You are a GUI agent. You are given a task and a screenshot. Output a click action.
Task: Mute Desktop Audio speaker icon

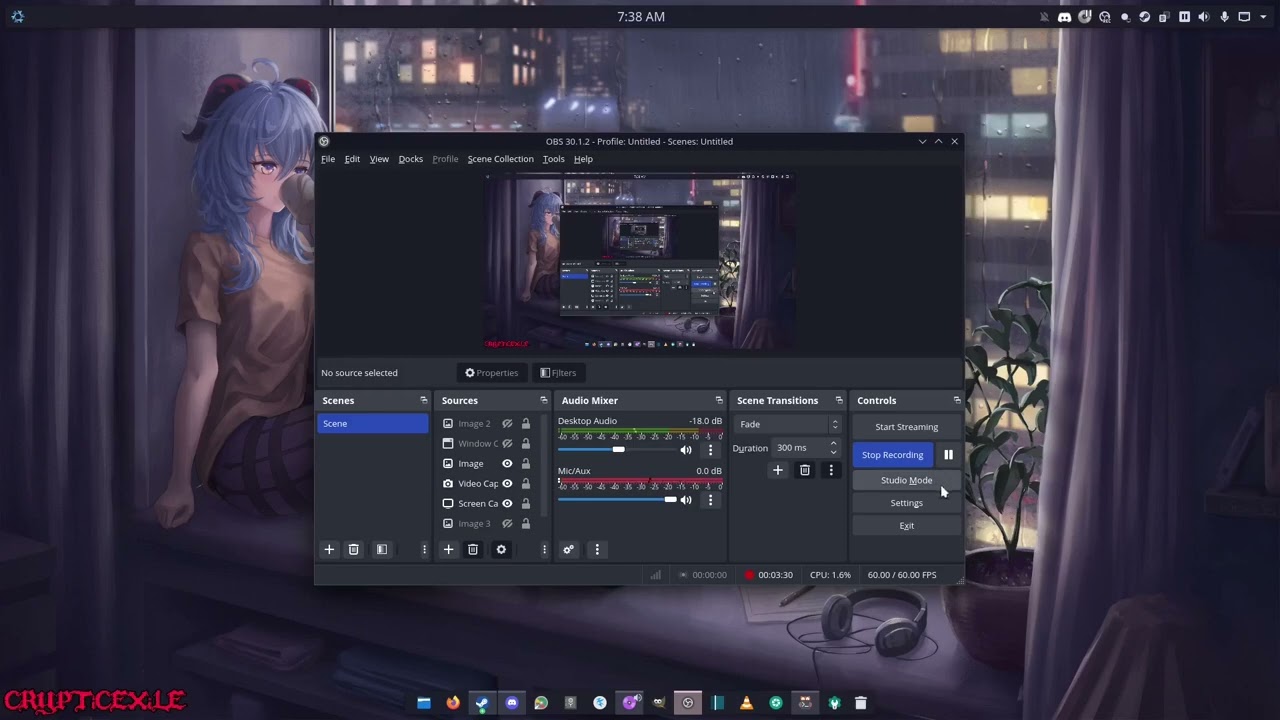coord(686,450)
